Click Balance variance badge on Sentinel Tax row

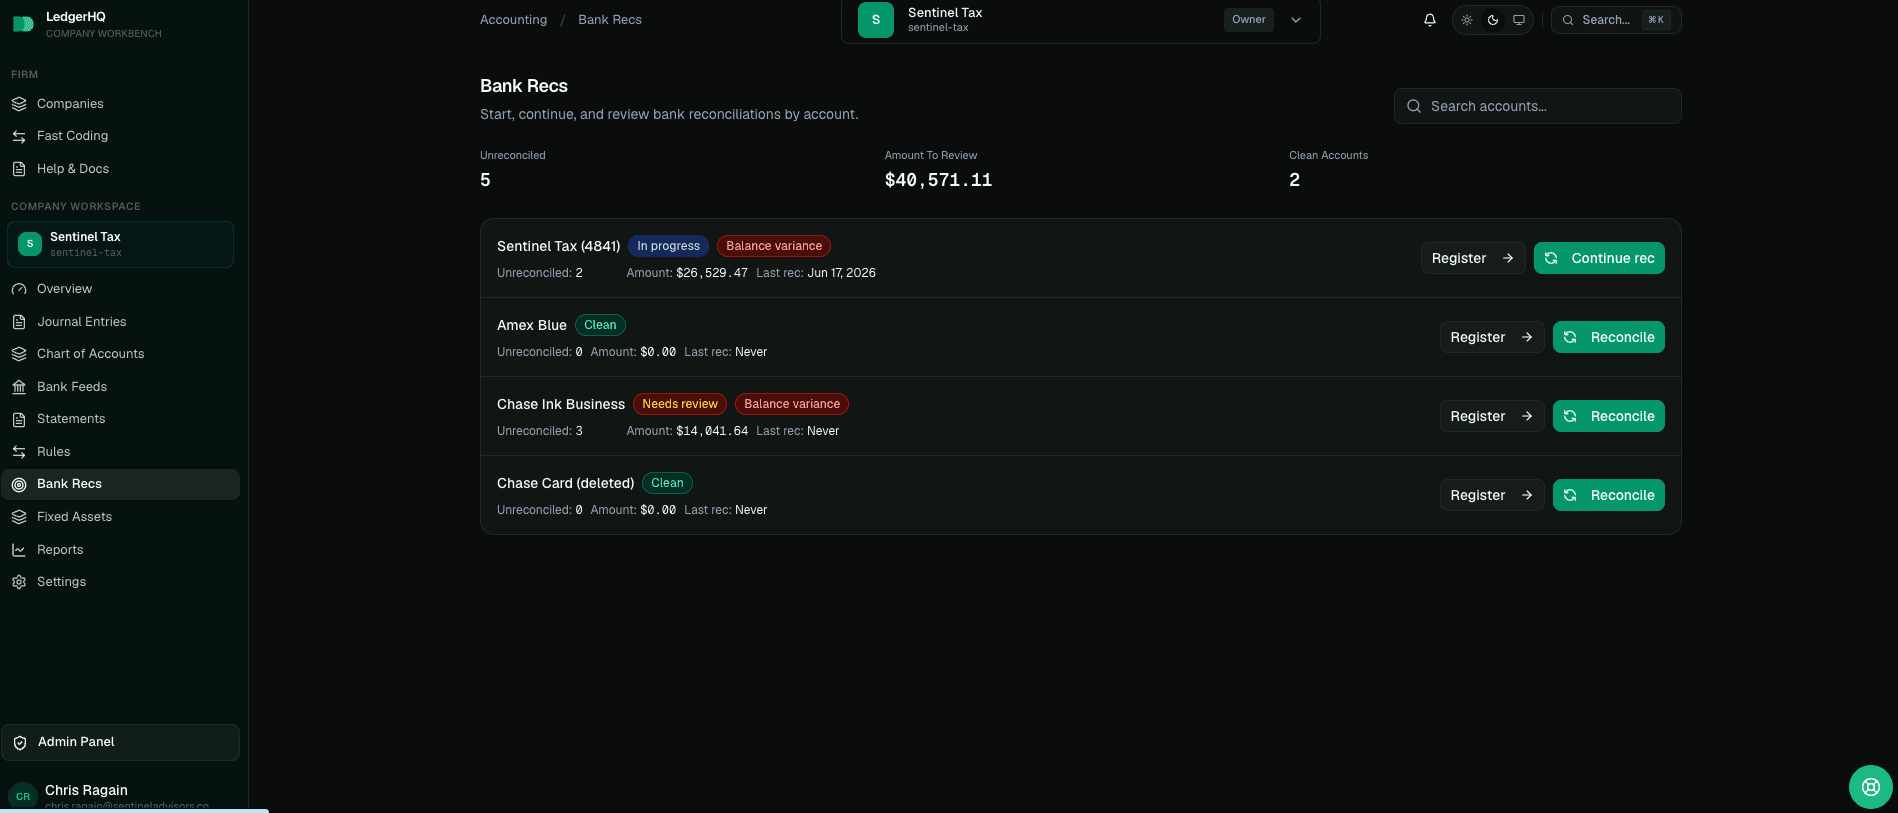774,246
